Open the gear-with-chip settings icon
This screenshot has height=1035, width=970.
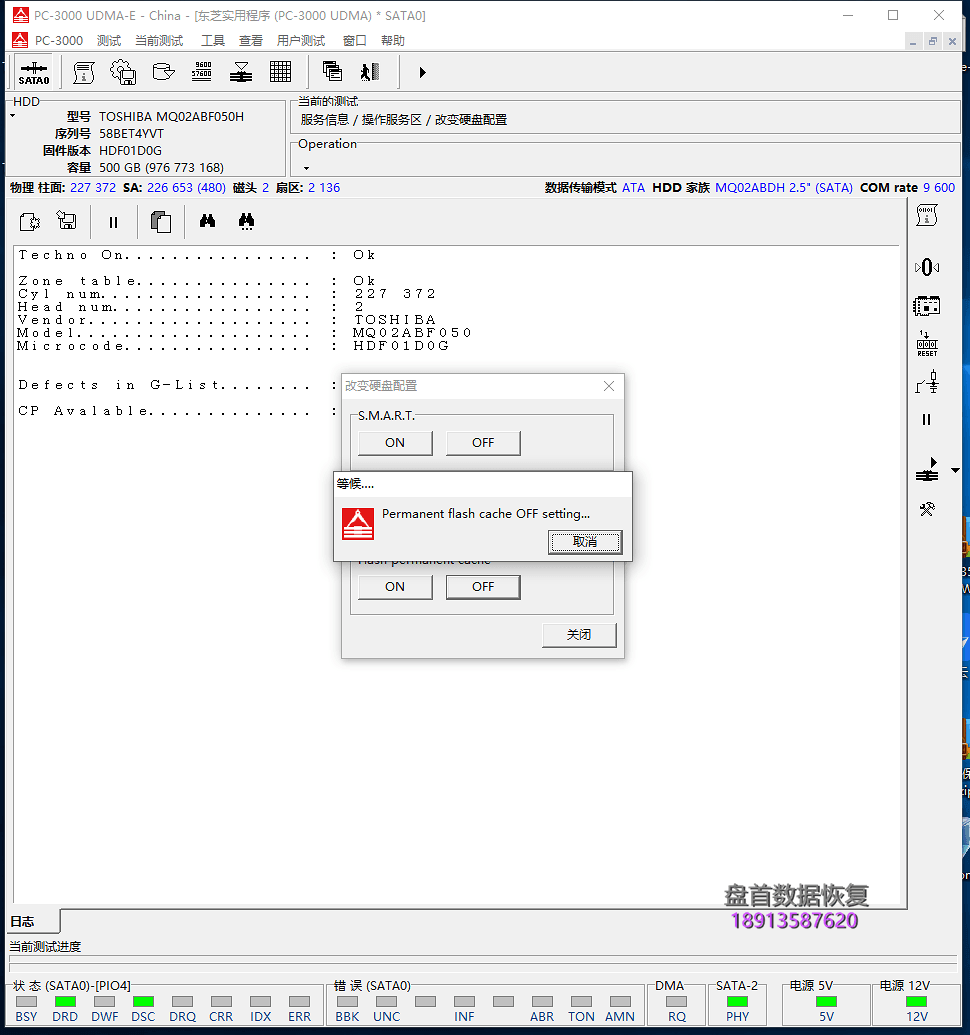point(123,72)
